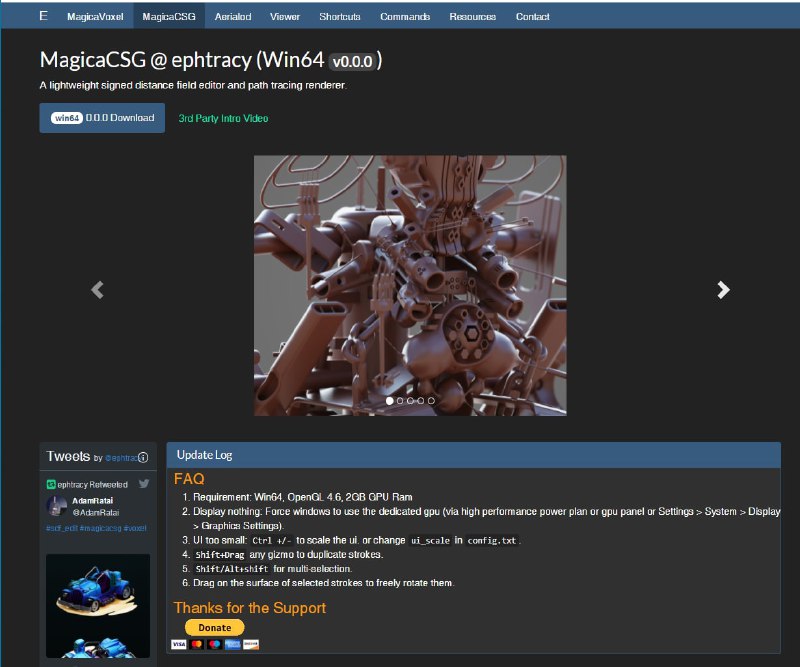Select the second carousel indicator dot
Viewport: 800px width, 667px height.
[400, 401]
